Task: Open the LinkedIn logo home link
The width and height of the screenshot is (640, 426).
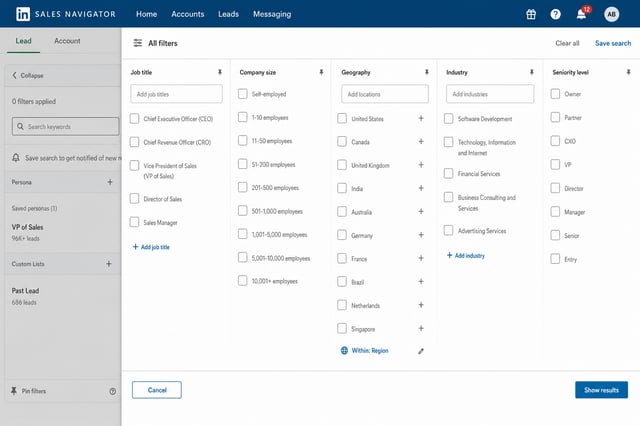Action: pyautogui.click(x=23, y=14)
